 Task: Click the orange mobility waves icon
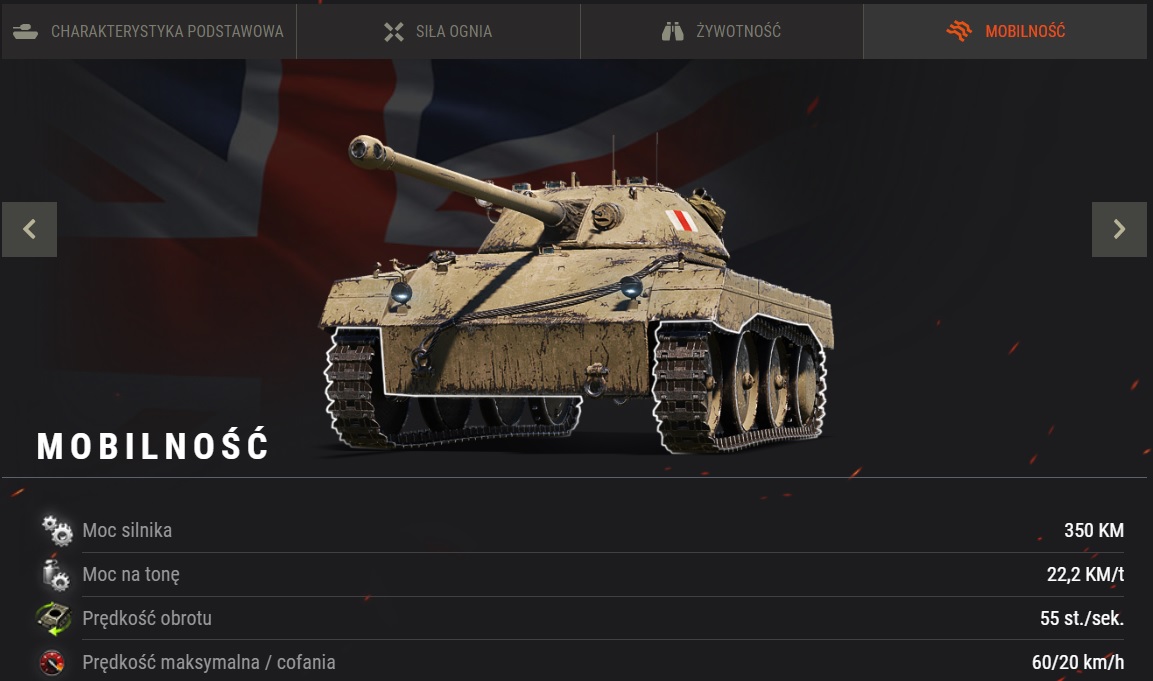click(x=959, y=31)
